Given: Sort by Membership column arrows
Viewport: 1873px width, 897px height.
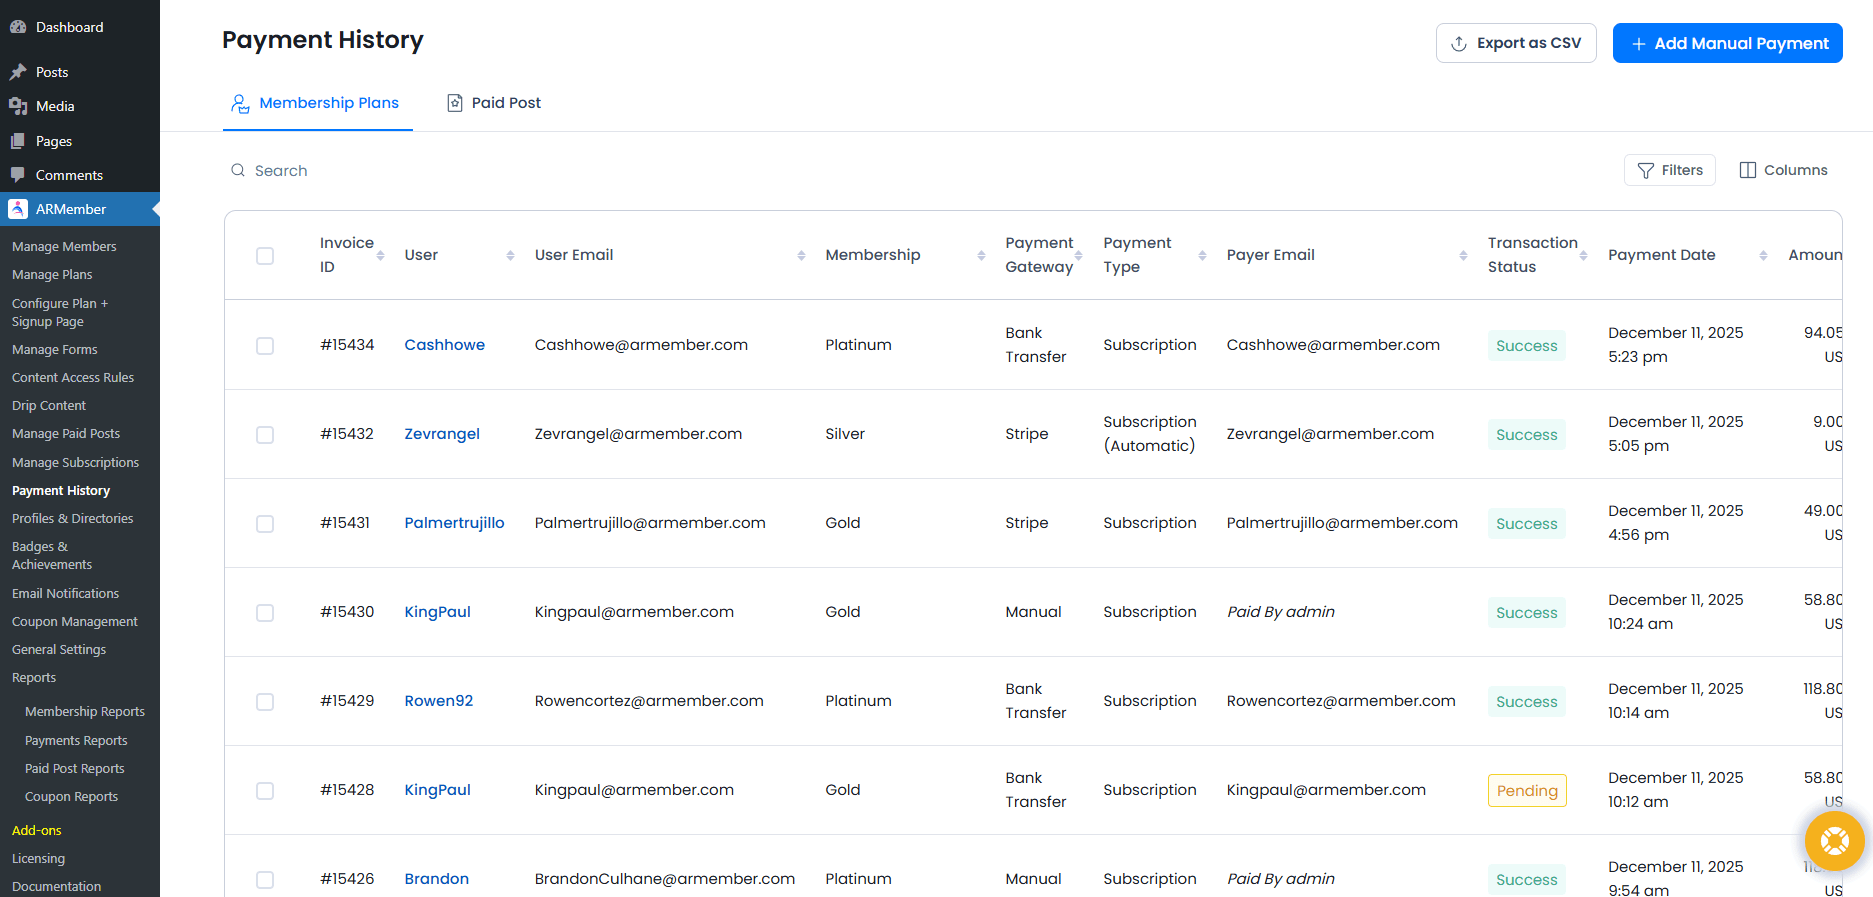Looking at the screenshot, I should point(981,256).
